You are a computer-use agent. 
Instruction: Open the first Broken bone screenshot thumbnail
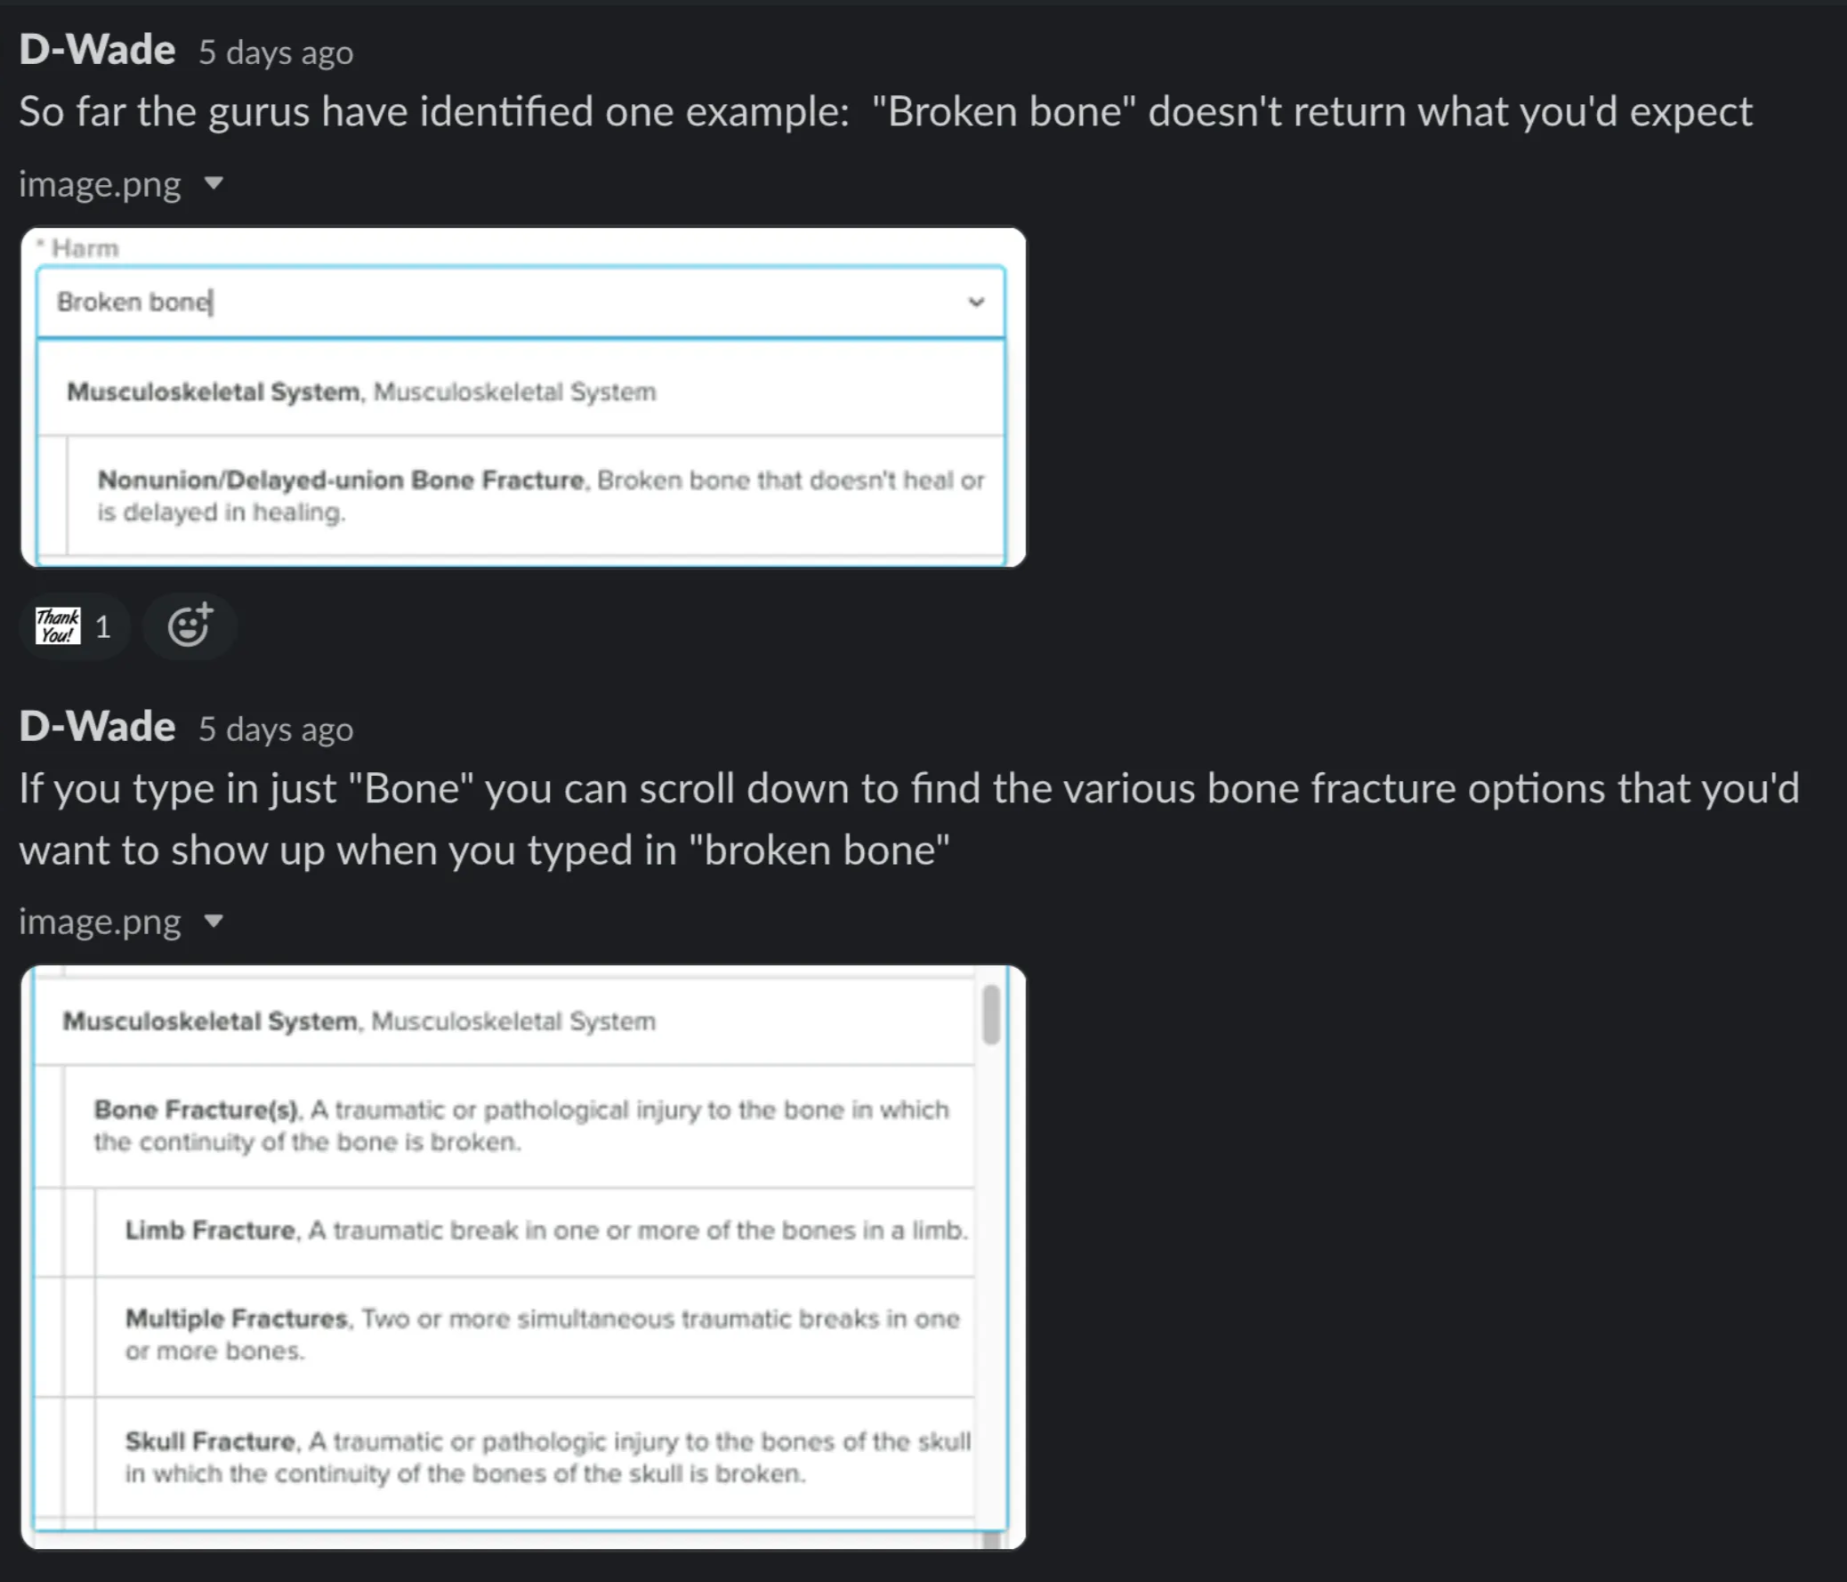pos(523,395)
